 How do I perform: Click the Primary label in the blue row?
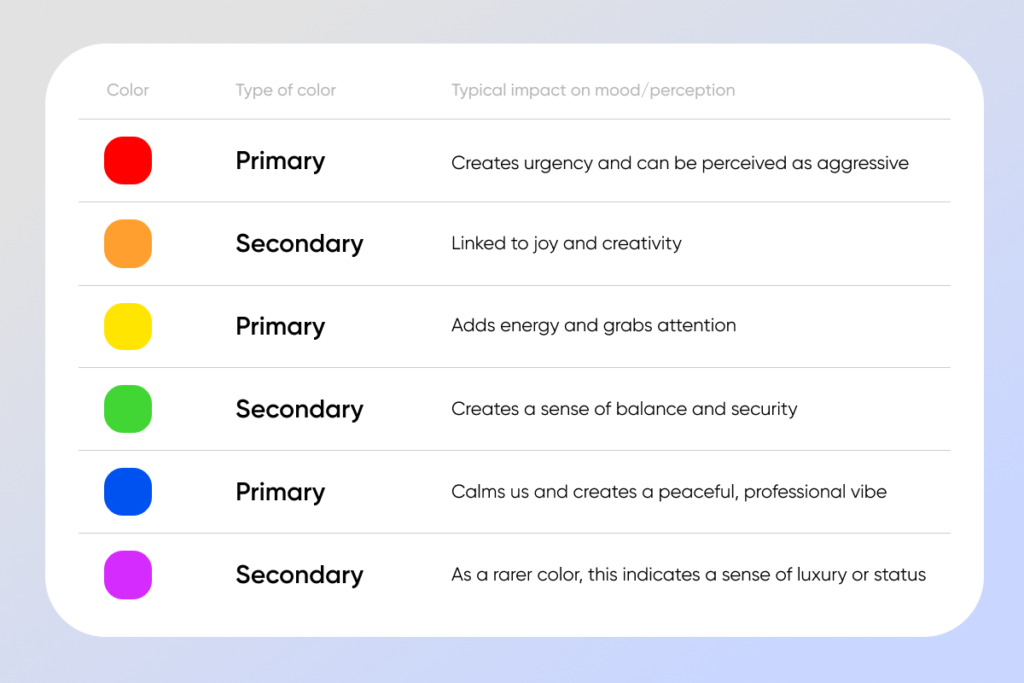click(x=280, y=492)
